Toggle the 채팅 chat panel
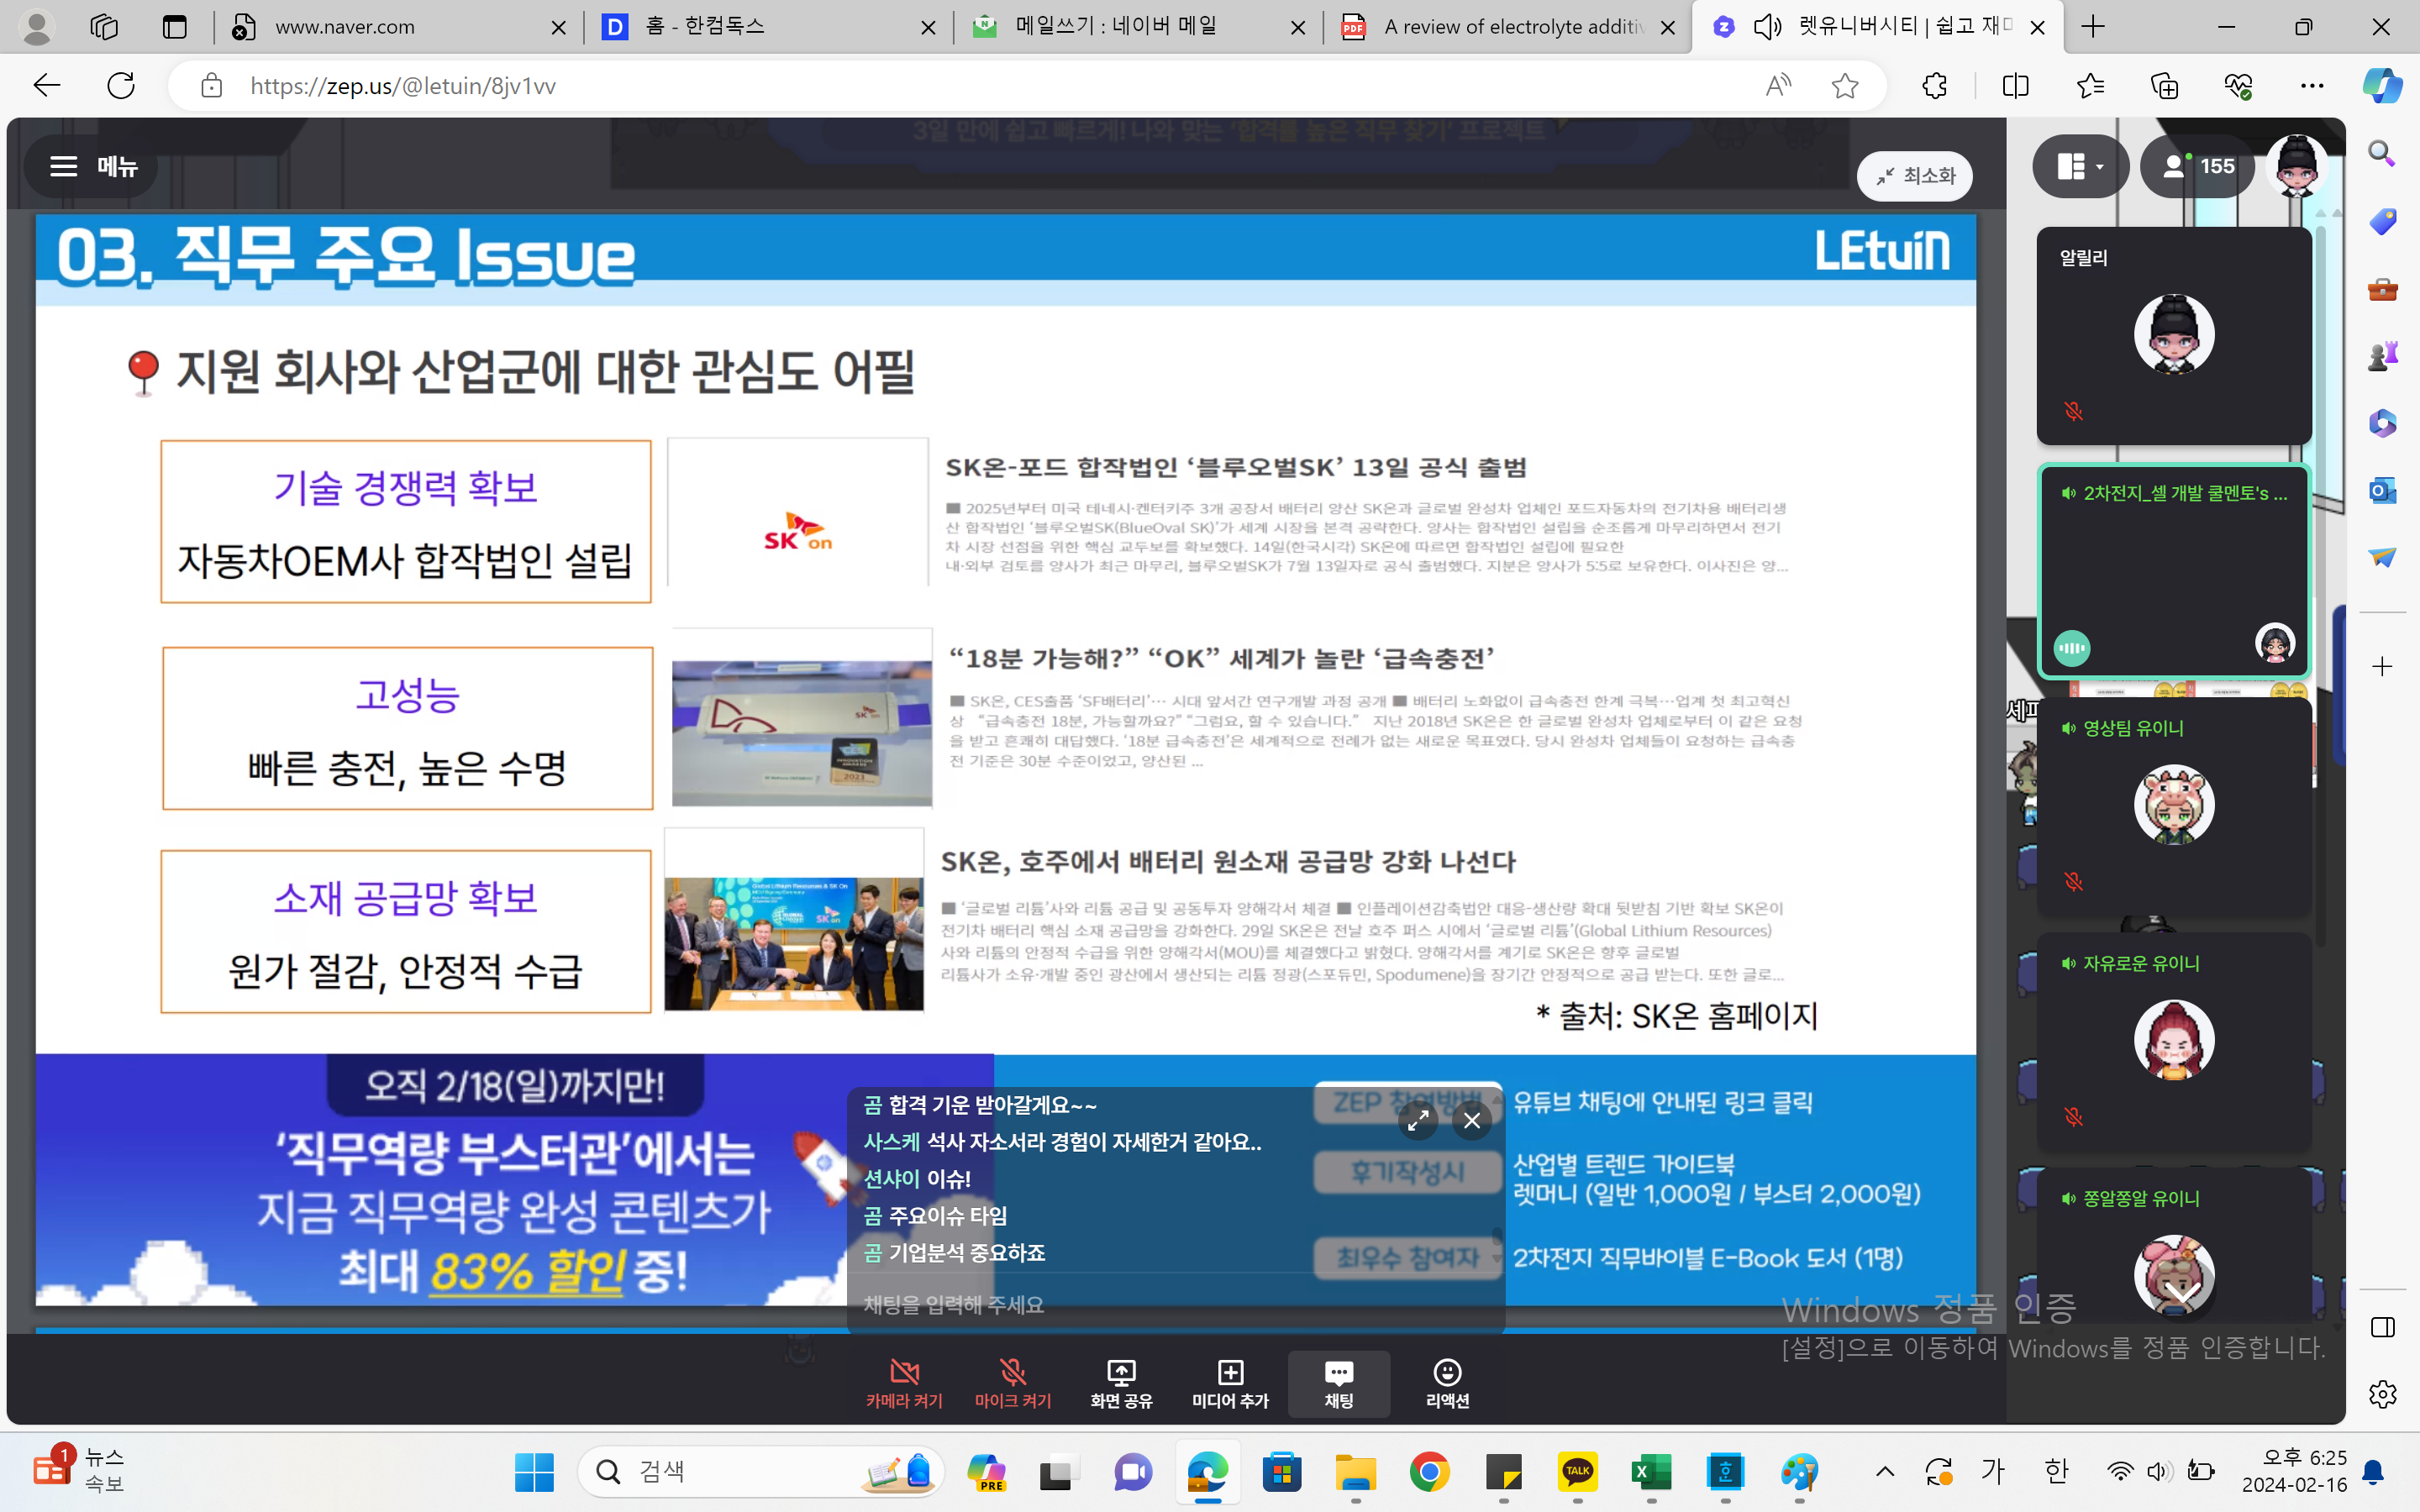Screen dimensions: 2420x1512 click(x=1339, y=1384)
